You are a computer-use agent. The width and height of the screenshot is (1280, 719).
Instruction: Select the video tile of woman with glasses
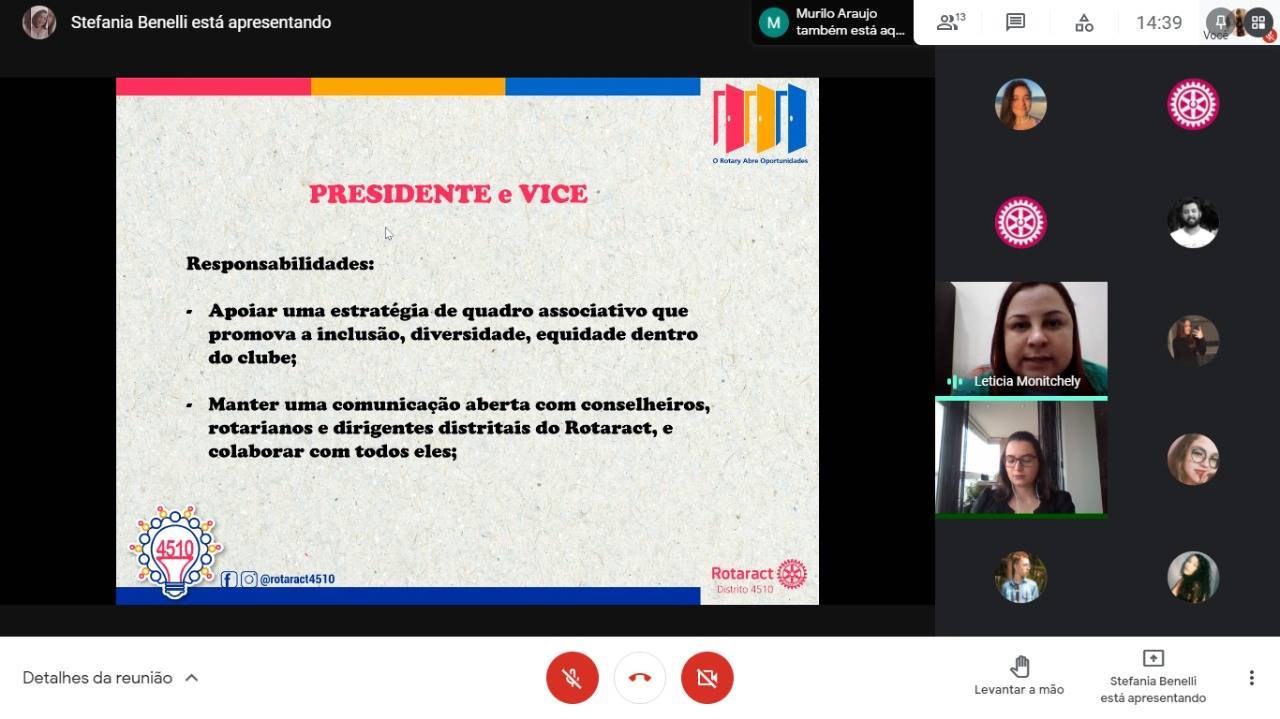(x=1021, y=457)
